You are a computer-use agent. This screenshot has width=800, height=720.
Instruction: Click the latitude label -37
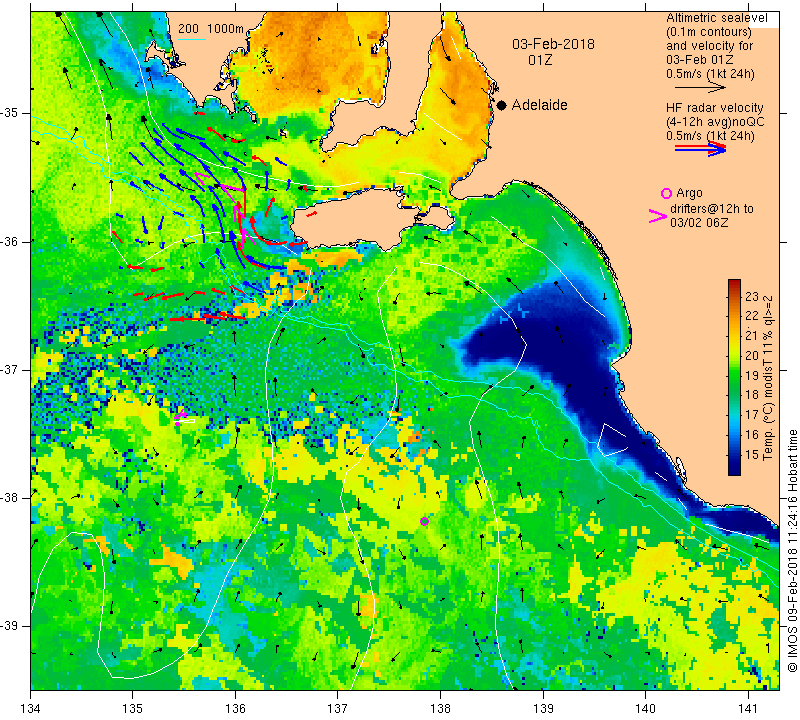(10, 369)
